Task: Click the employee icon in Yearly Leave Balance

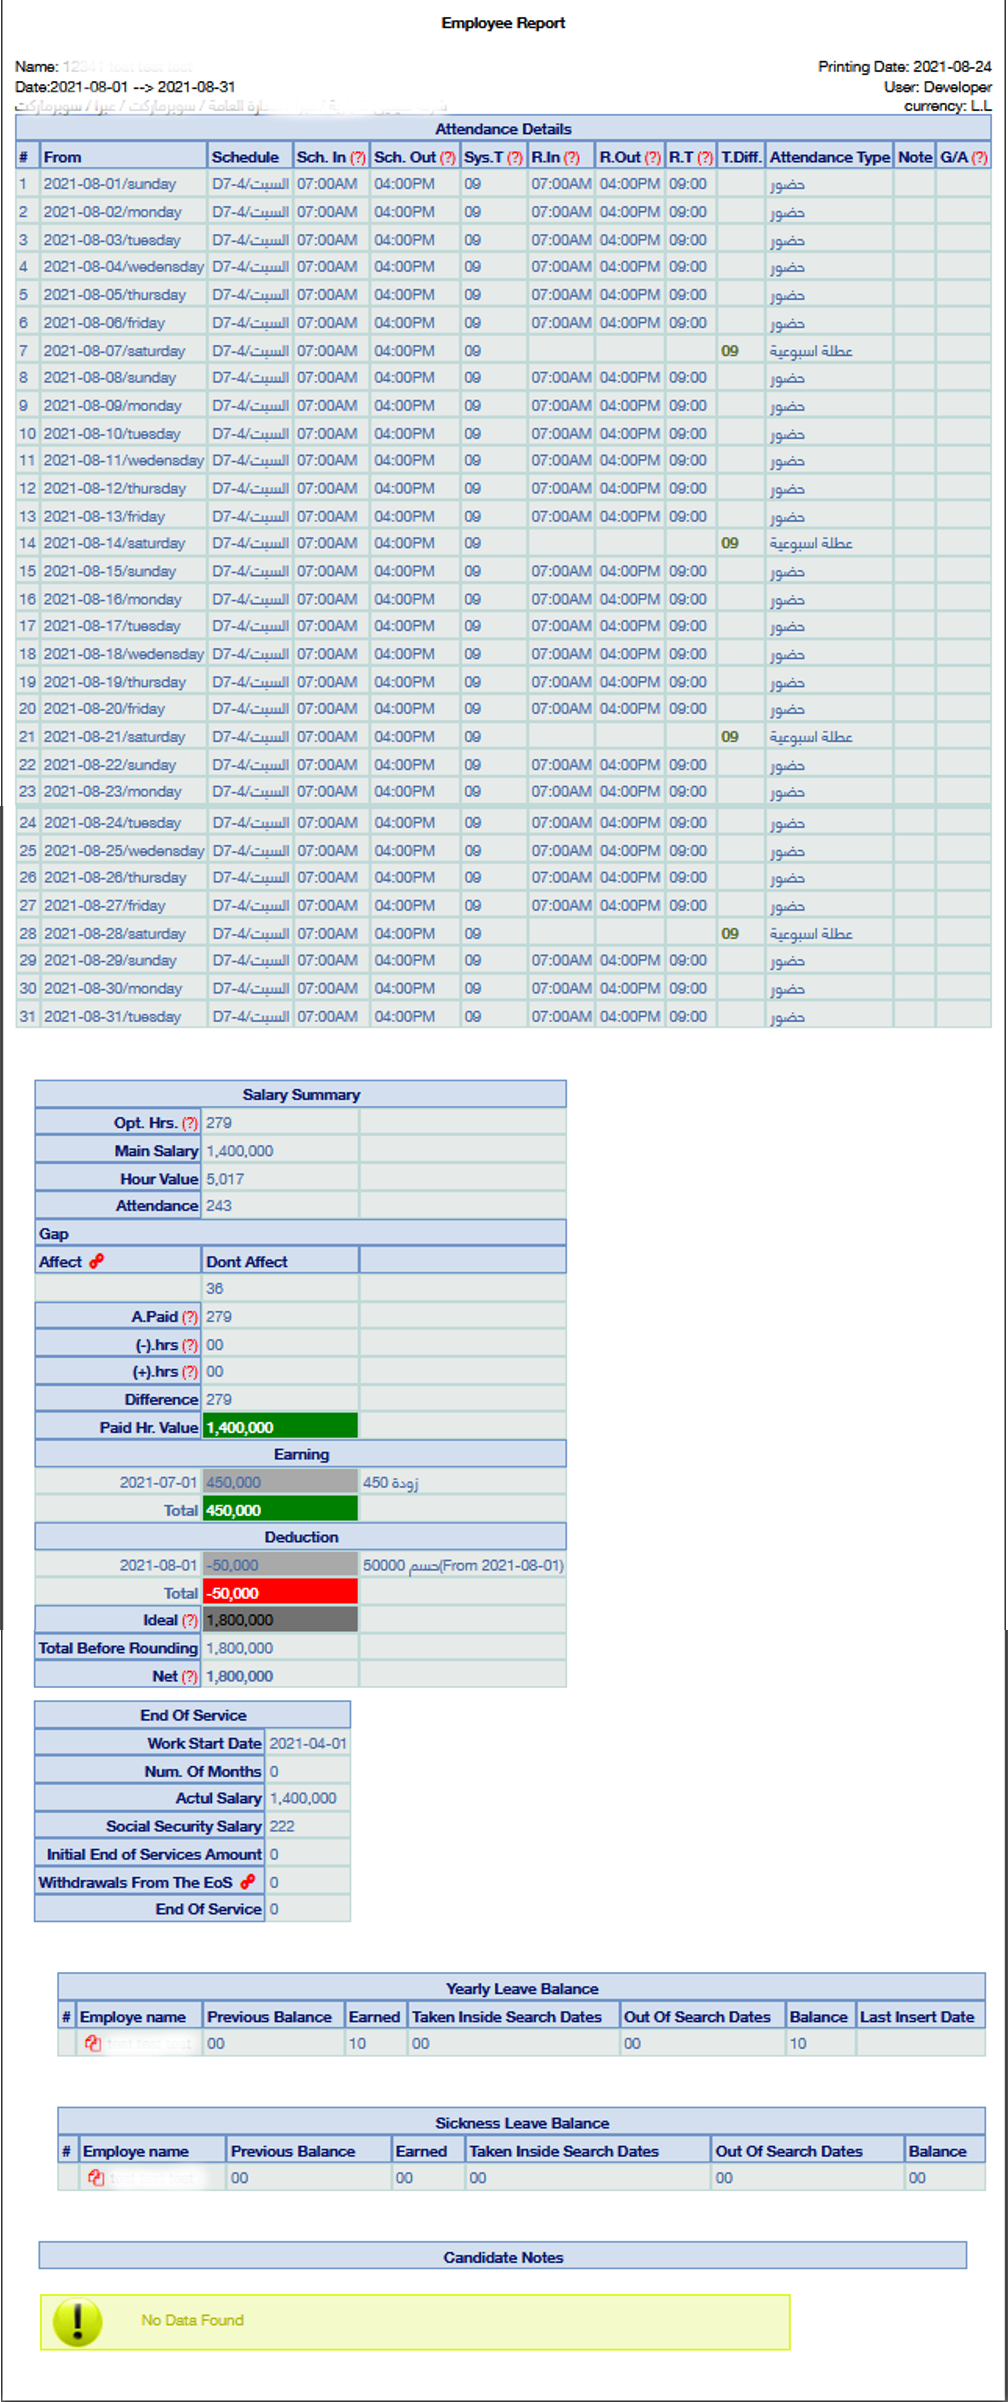Action: (x=93, y=2043)
